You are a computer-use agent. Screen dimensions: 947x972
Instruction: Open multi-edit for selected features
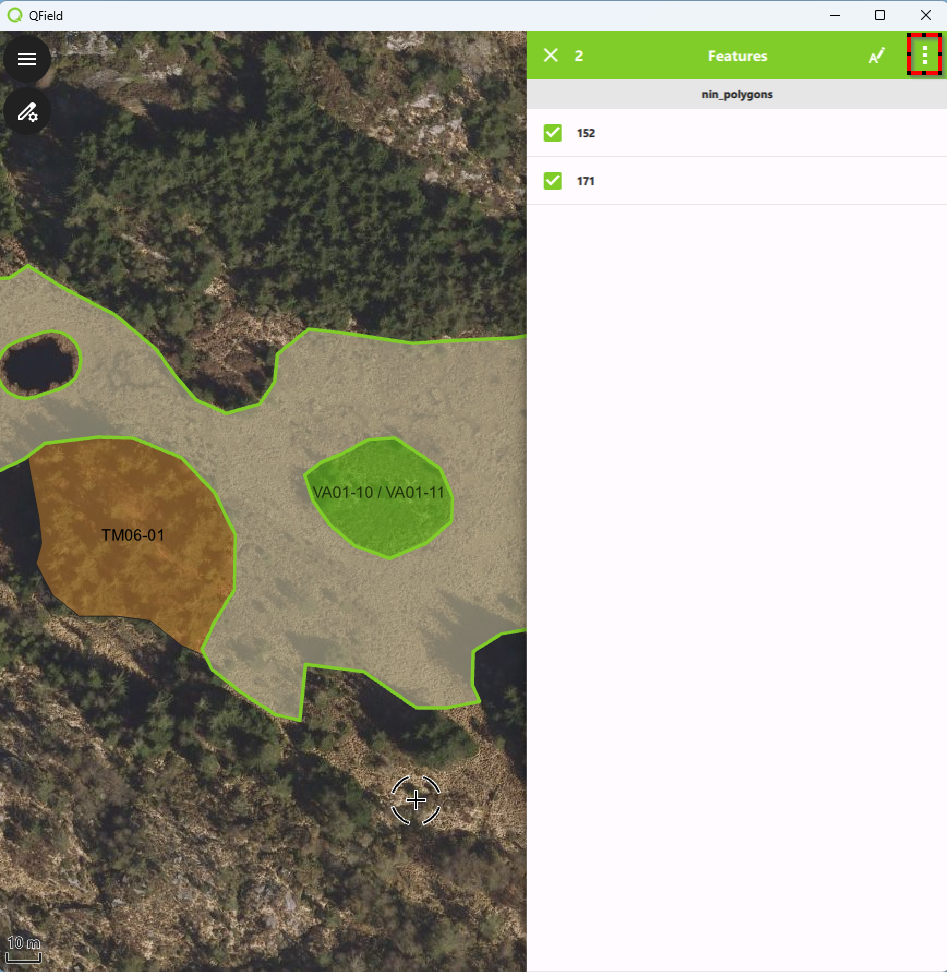tap(877, 56)
